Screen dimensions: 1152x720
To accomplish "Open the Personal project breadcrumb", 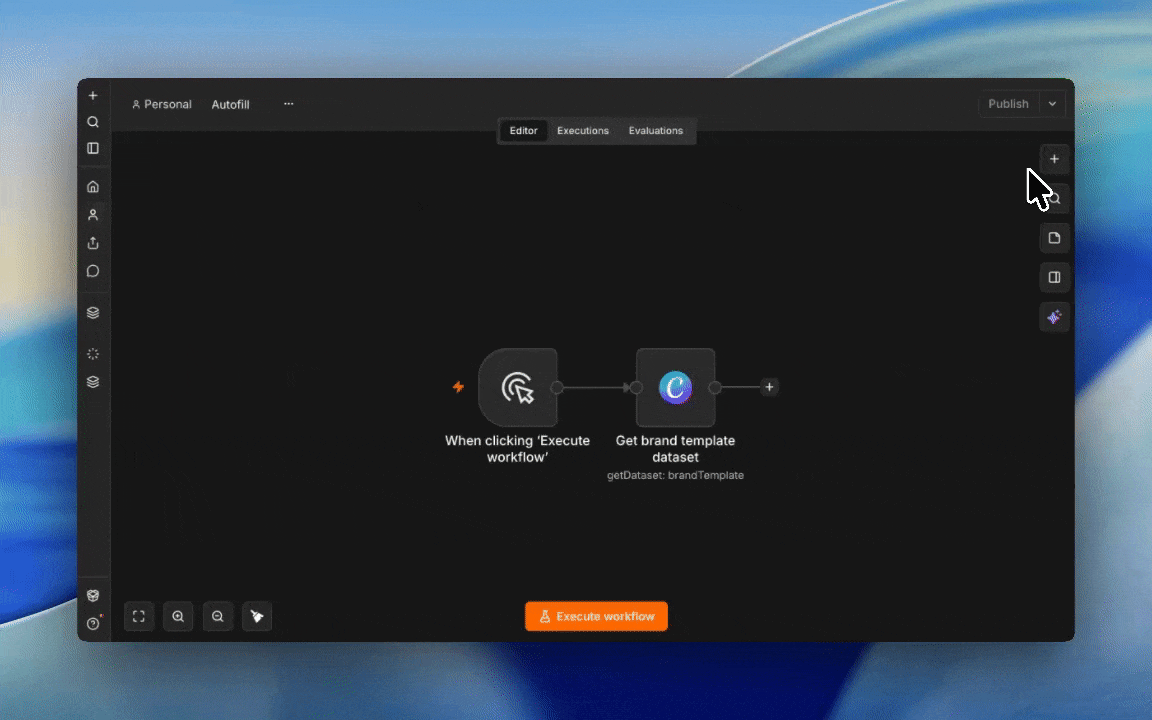I will 162,104.
